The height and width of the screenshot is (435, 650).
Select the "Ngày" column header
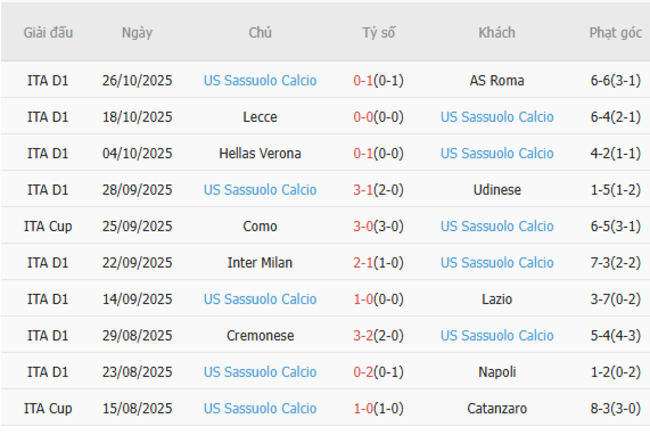[x=137, y=32]
